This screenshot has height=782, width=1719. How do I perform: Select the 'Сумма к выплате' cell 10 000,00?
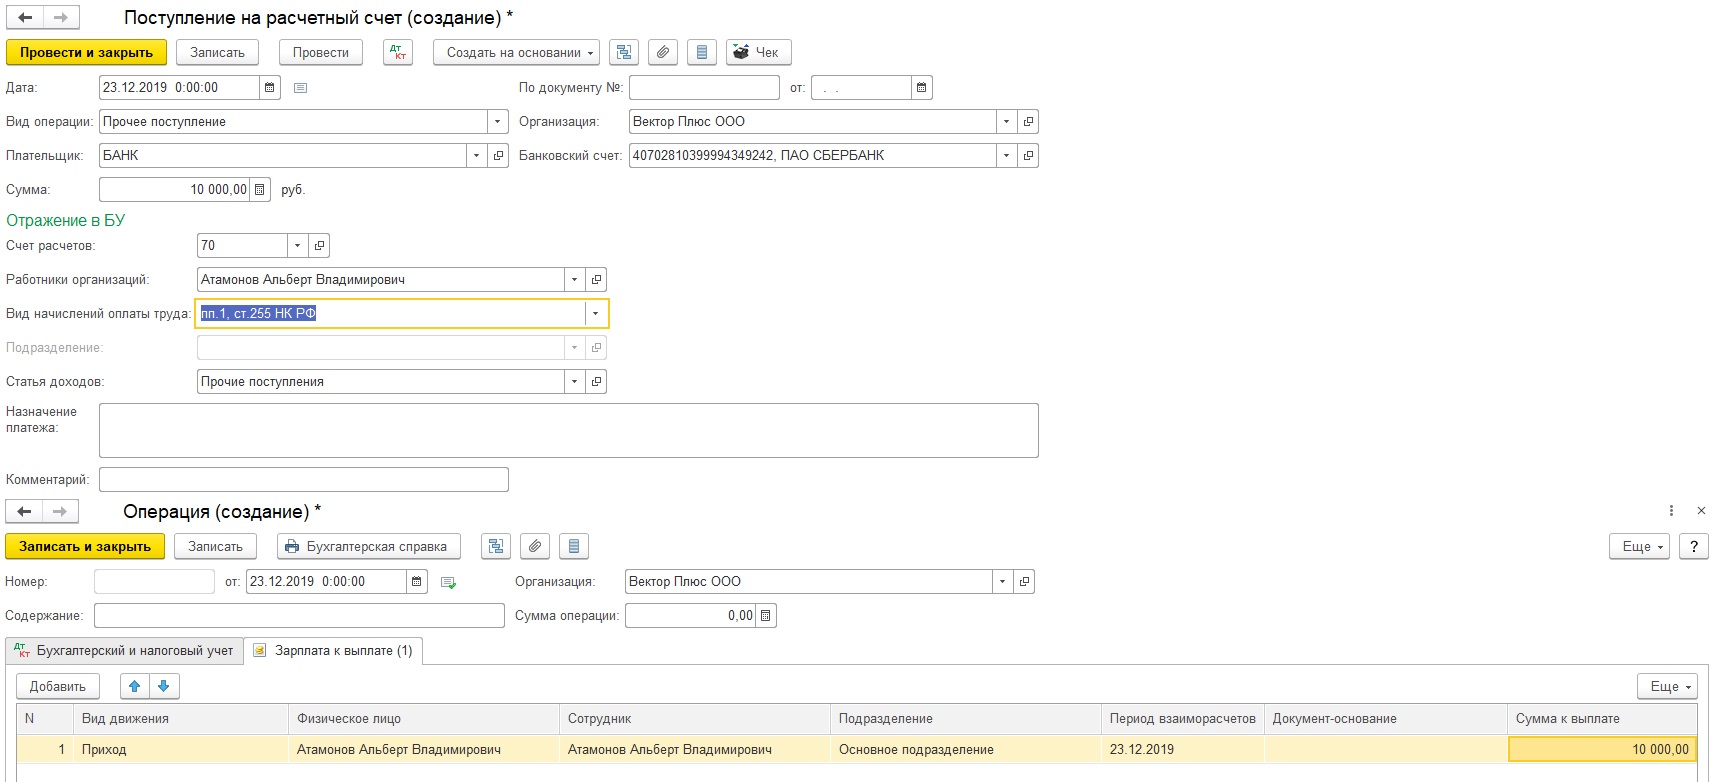[1602, 749]
